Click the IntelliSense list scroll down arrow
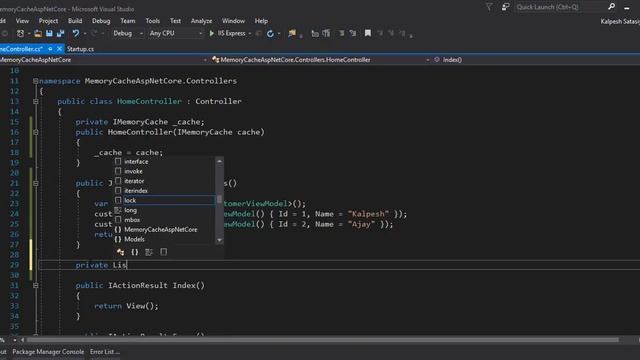 (x=220, y=240)
